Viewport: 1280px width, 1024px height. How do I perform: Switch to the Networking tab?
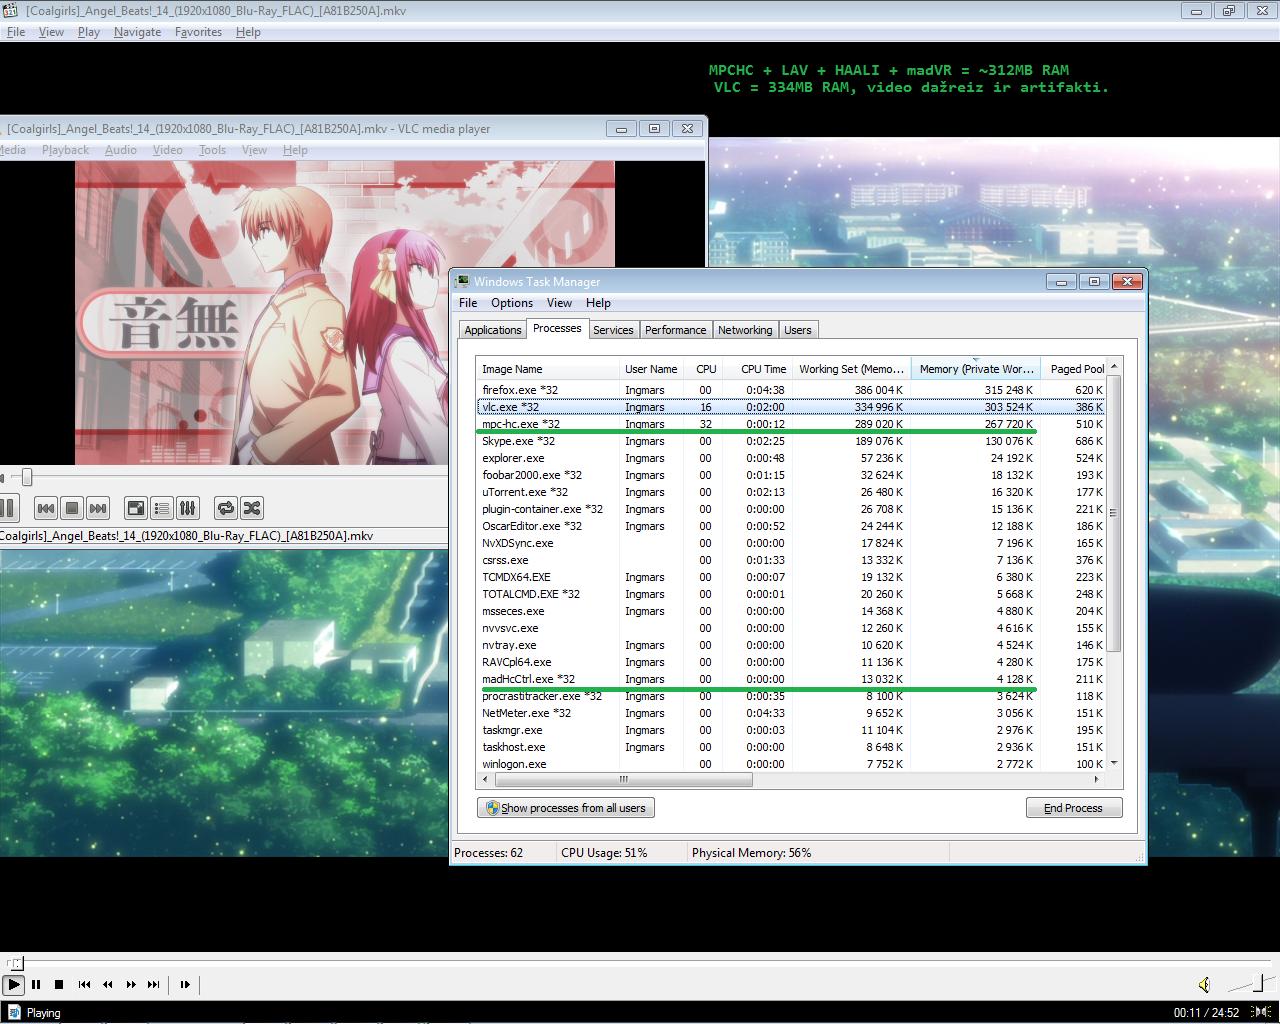[x=745, y=330]
